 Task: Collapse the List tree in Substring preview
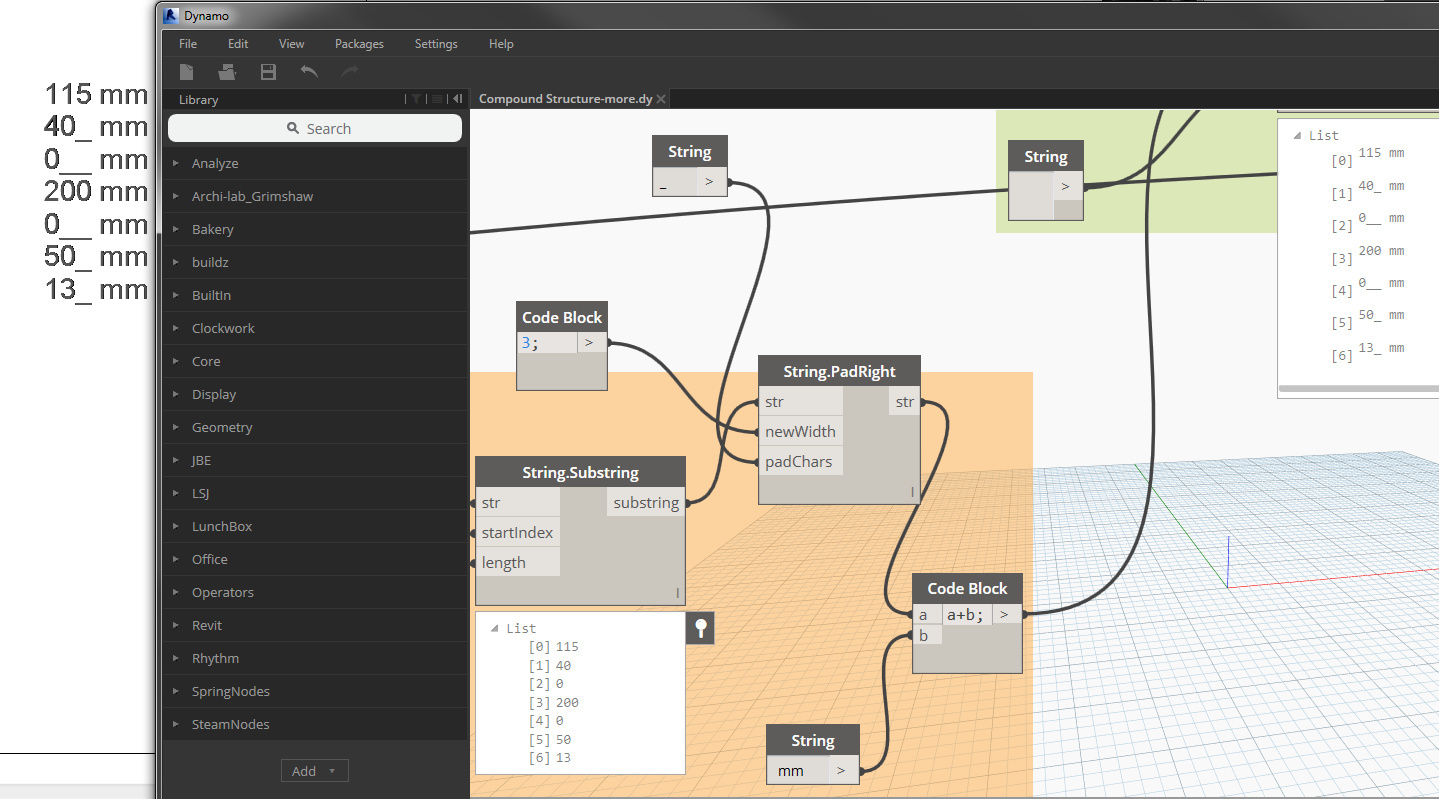pos(495,629)
